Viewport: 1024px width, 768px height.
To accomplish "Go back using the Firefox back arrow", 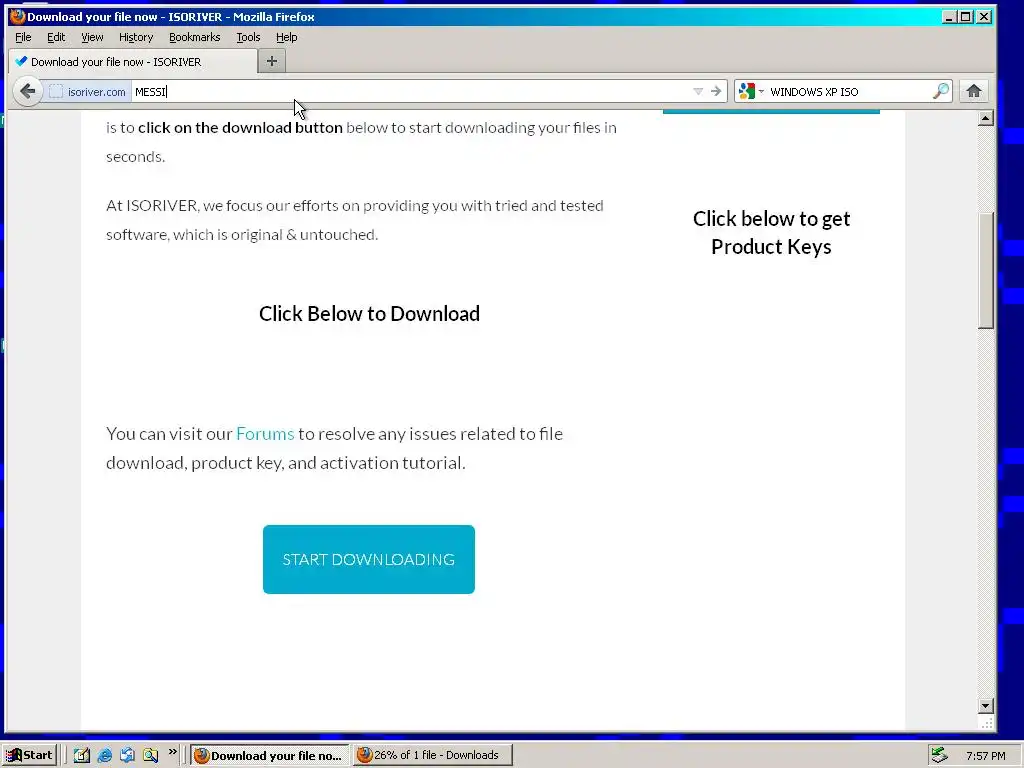I will pyautogui.click(x=27, y=91).
